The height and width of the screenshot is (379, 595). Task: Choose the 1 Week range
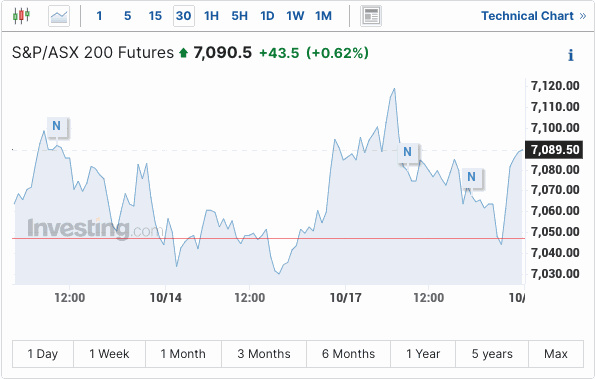click(109, 354)
